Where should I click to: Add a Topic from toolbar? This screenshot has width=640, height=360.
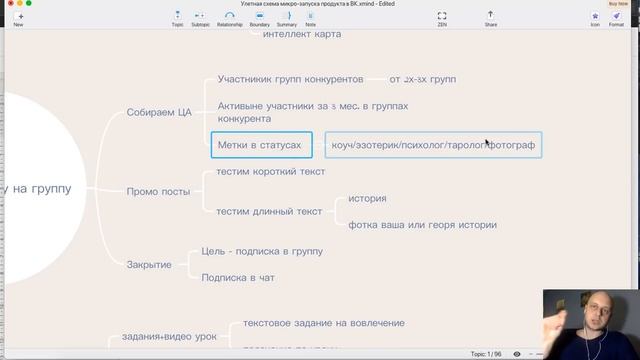coord(177,19)
